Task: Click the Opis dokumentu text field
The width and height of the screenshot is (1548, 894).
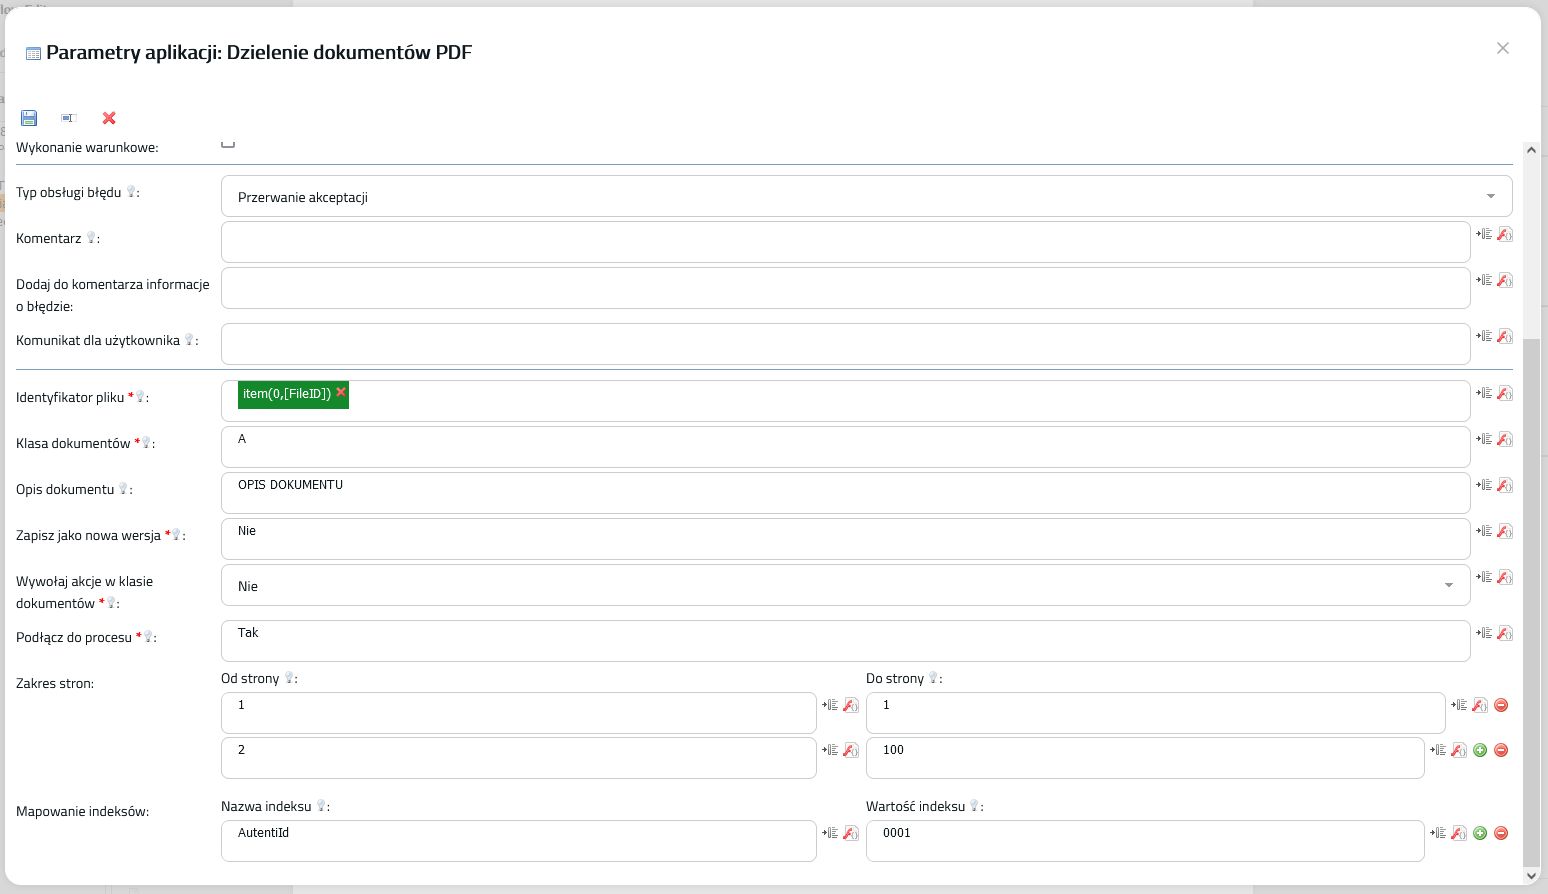Action: [x=845, y=493]
